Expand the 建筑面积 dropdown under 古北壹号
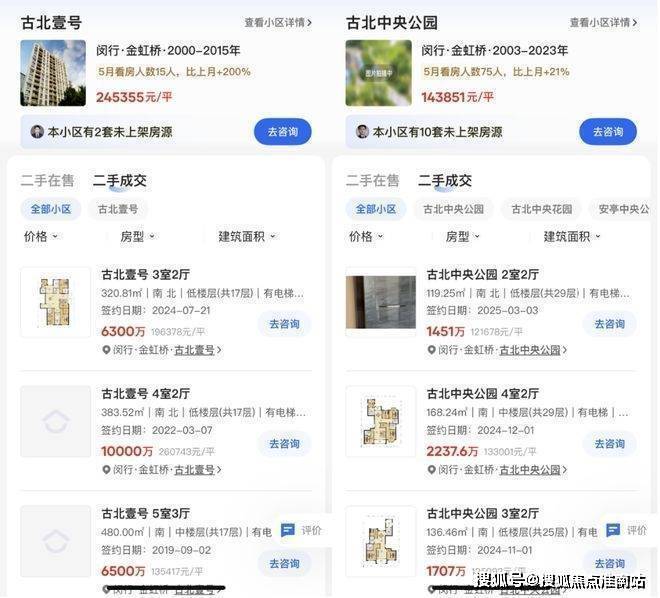 [247, 237]
